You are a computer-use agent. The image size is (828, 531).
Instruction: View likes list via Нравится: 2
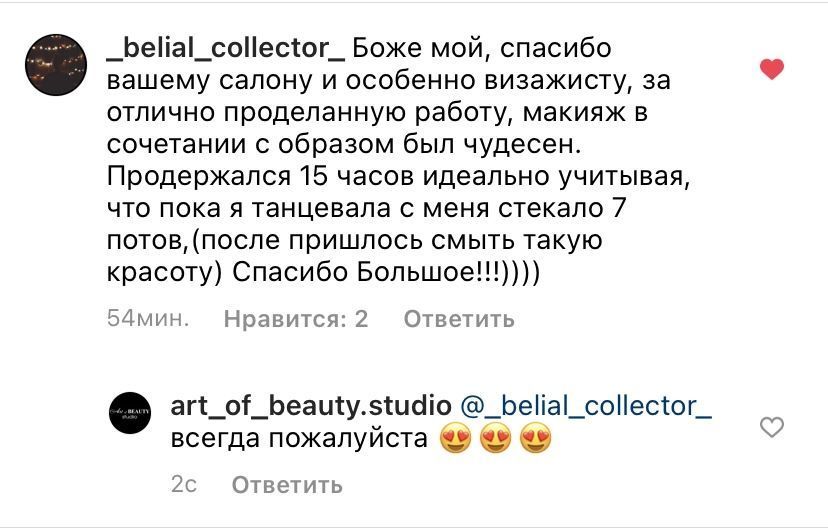click(x=296, y=319)
